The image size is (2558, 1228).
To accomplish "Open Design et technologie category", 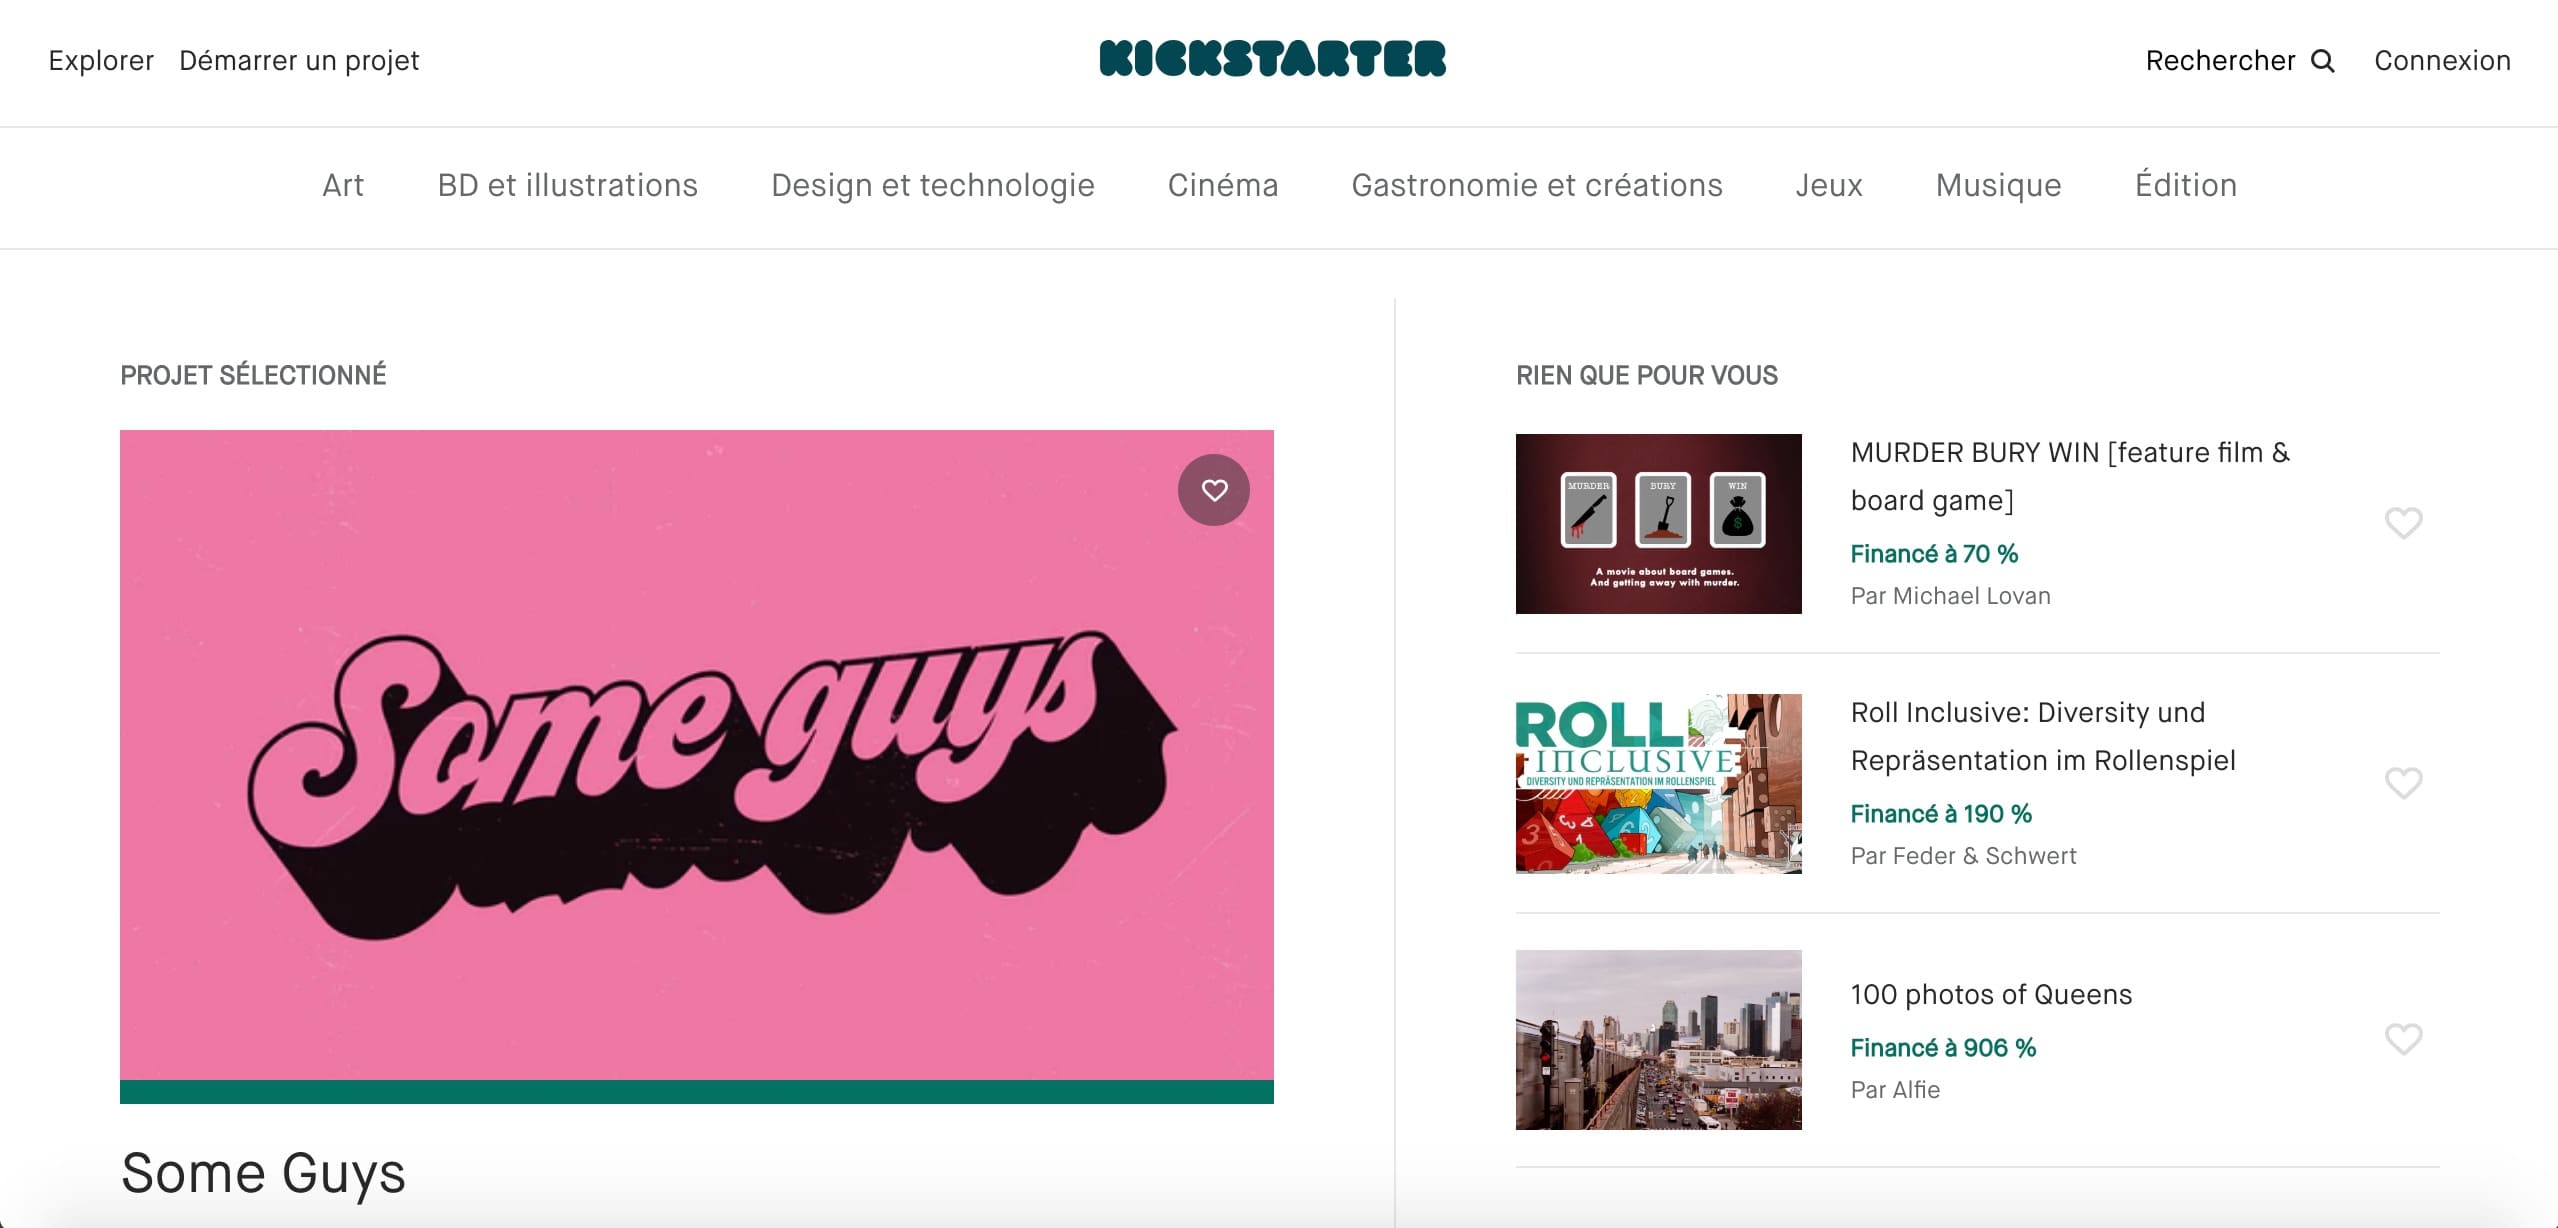I will 932,186.
